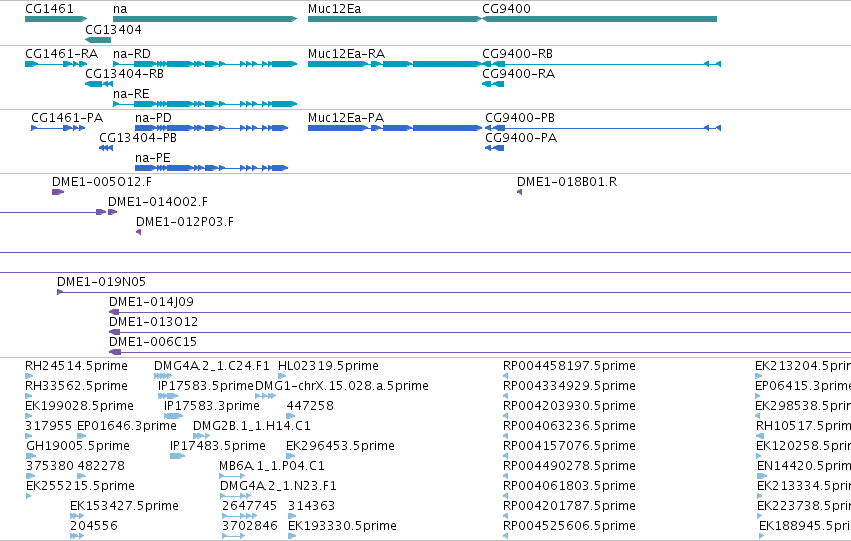This screenshot has height=541, width=851.
Task: Open protein CG1461-PA
Action: (67, 118)
